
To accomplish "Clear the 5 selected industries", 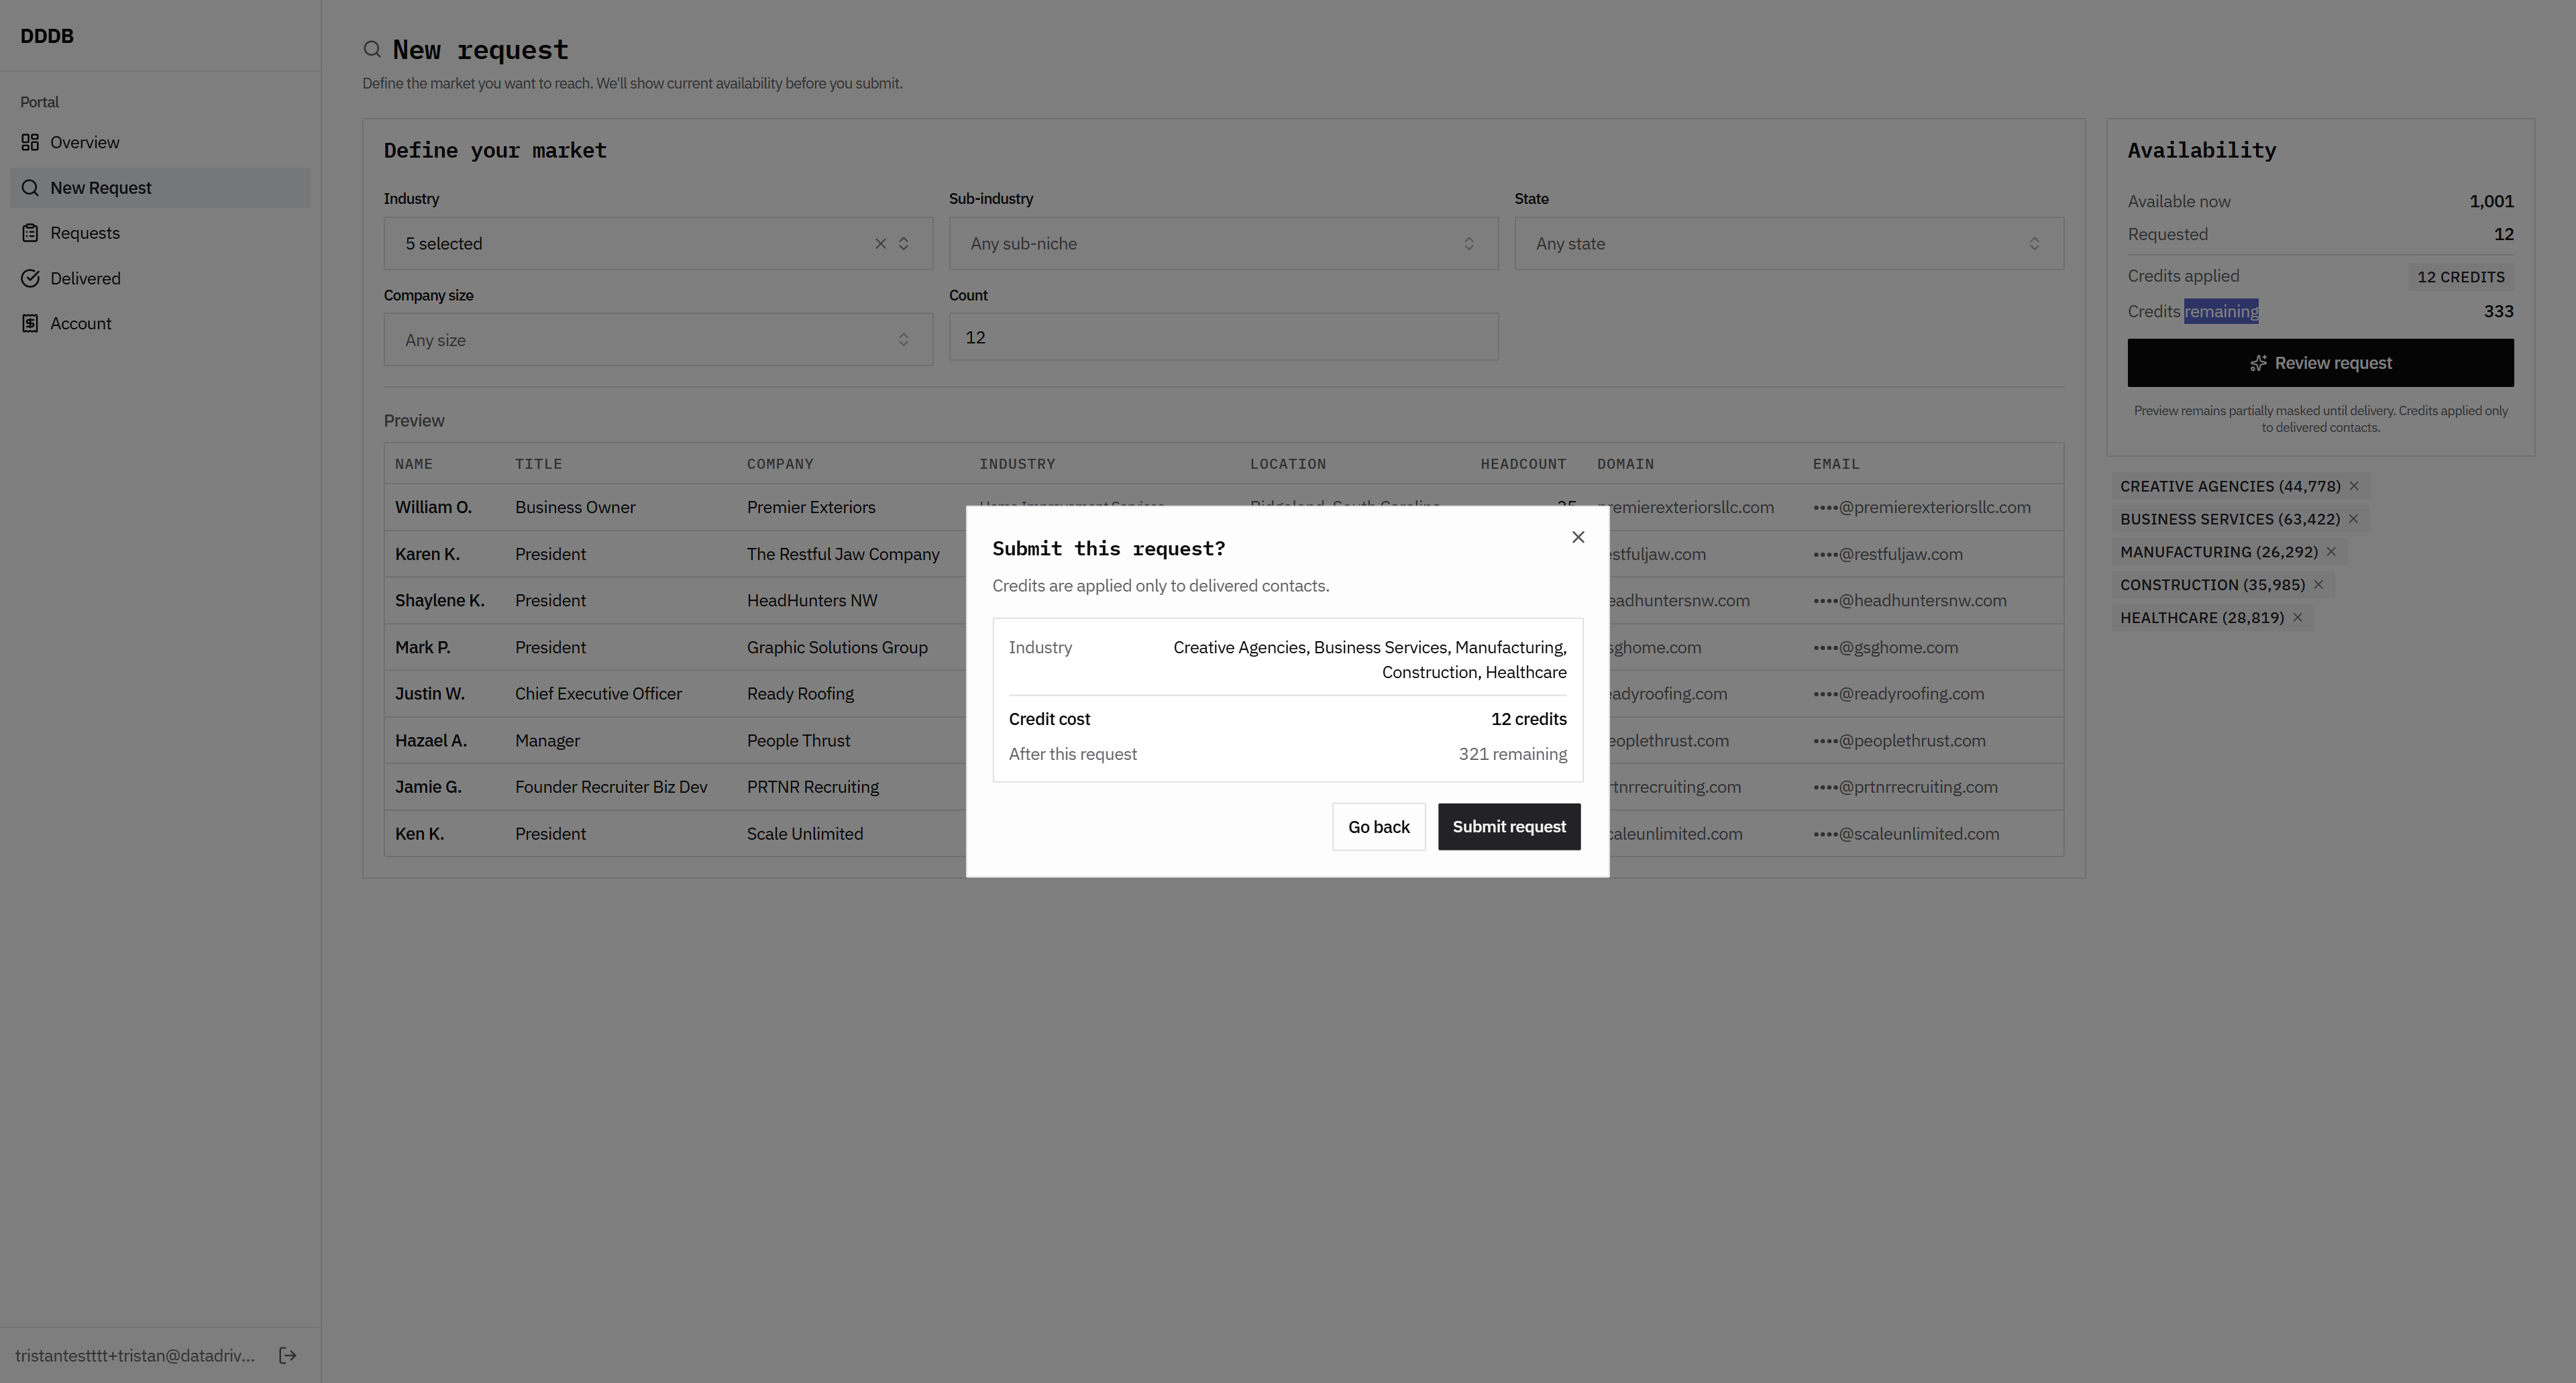I will [880, 243].
